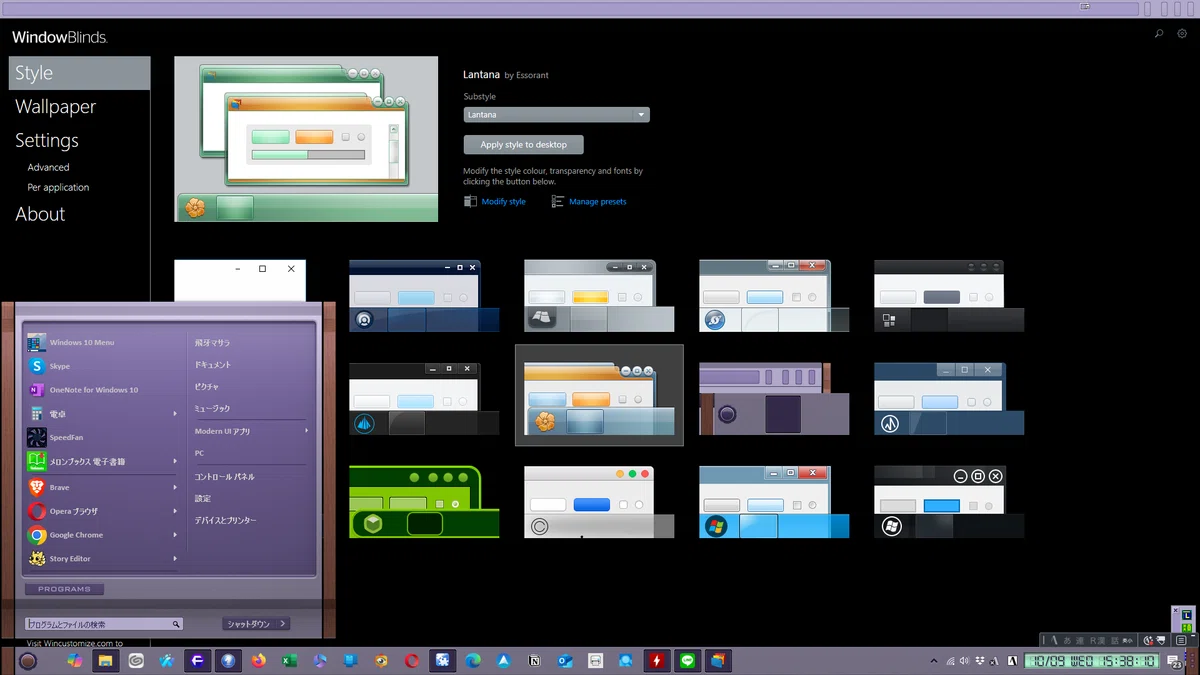Select the highlighted Lantana style thumbnail with flower

point(599,395)
